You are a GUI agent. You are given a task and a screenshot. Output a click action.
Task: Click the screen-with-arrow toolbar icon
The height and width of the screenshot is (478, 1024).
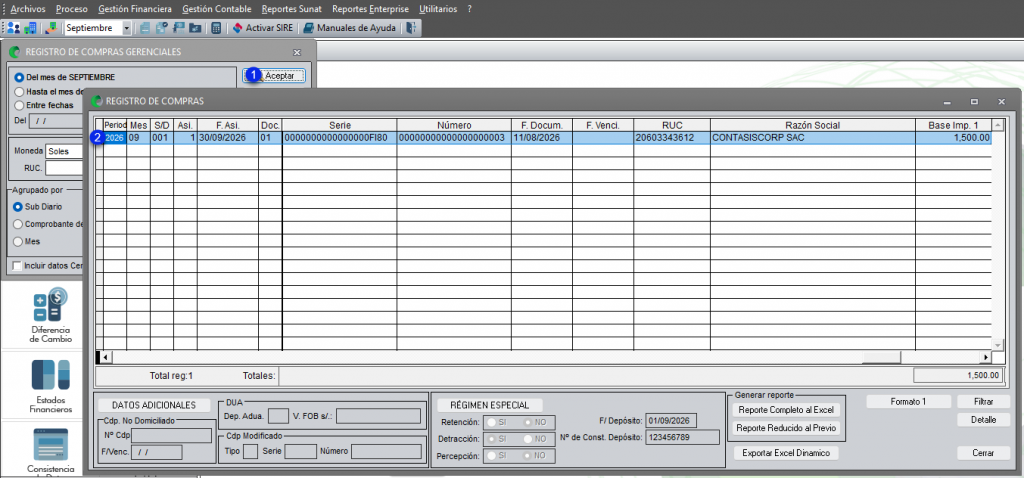coord(178,28)
